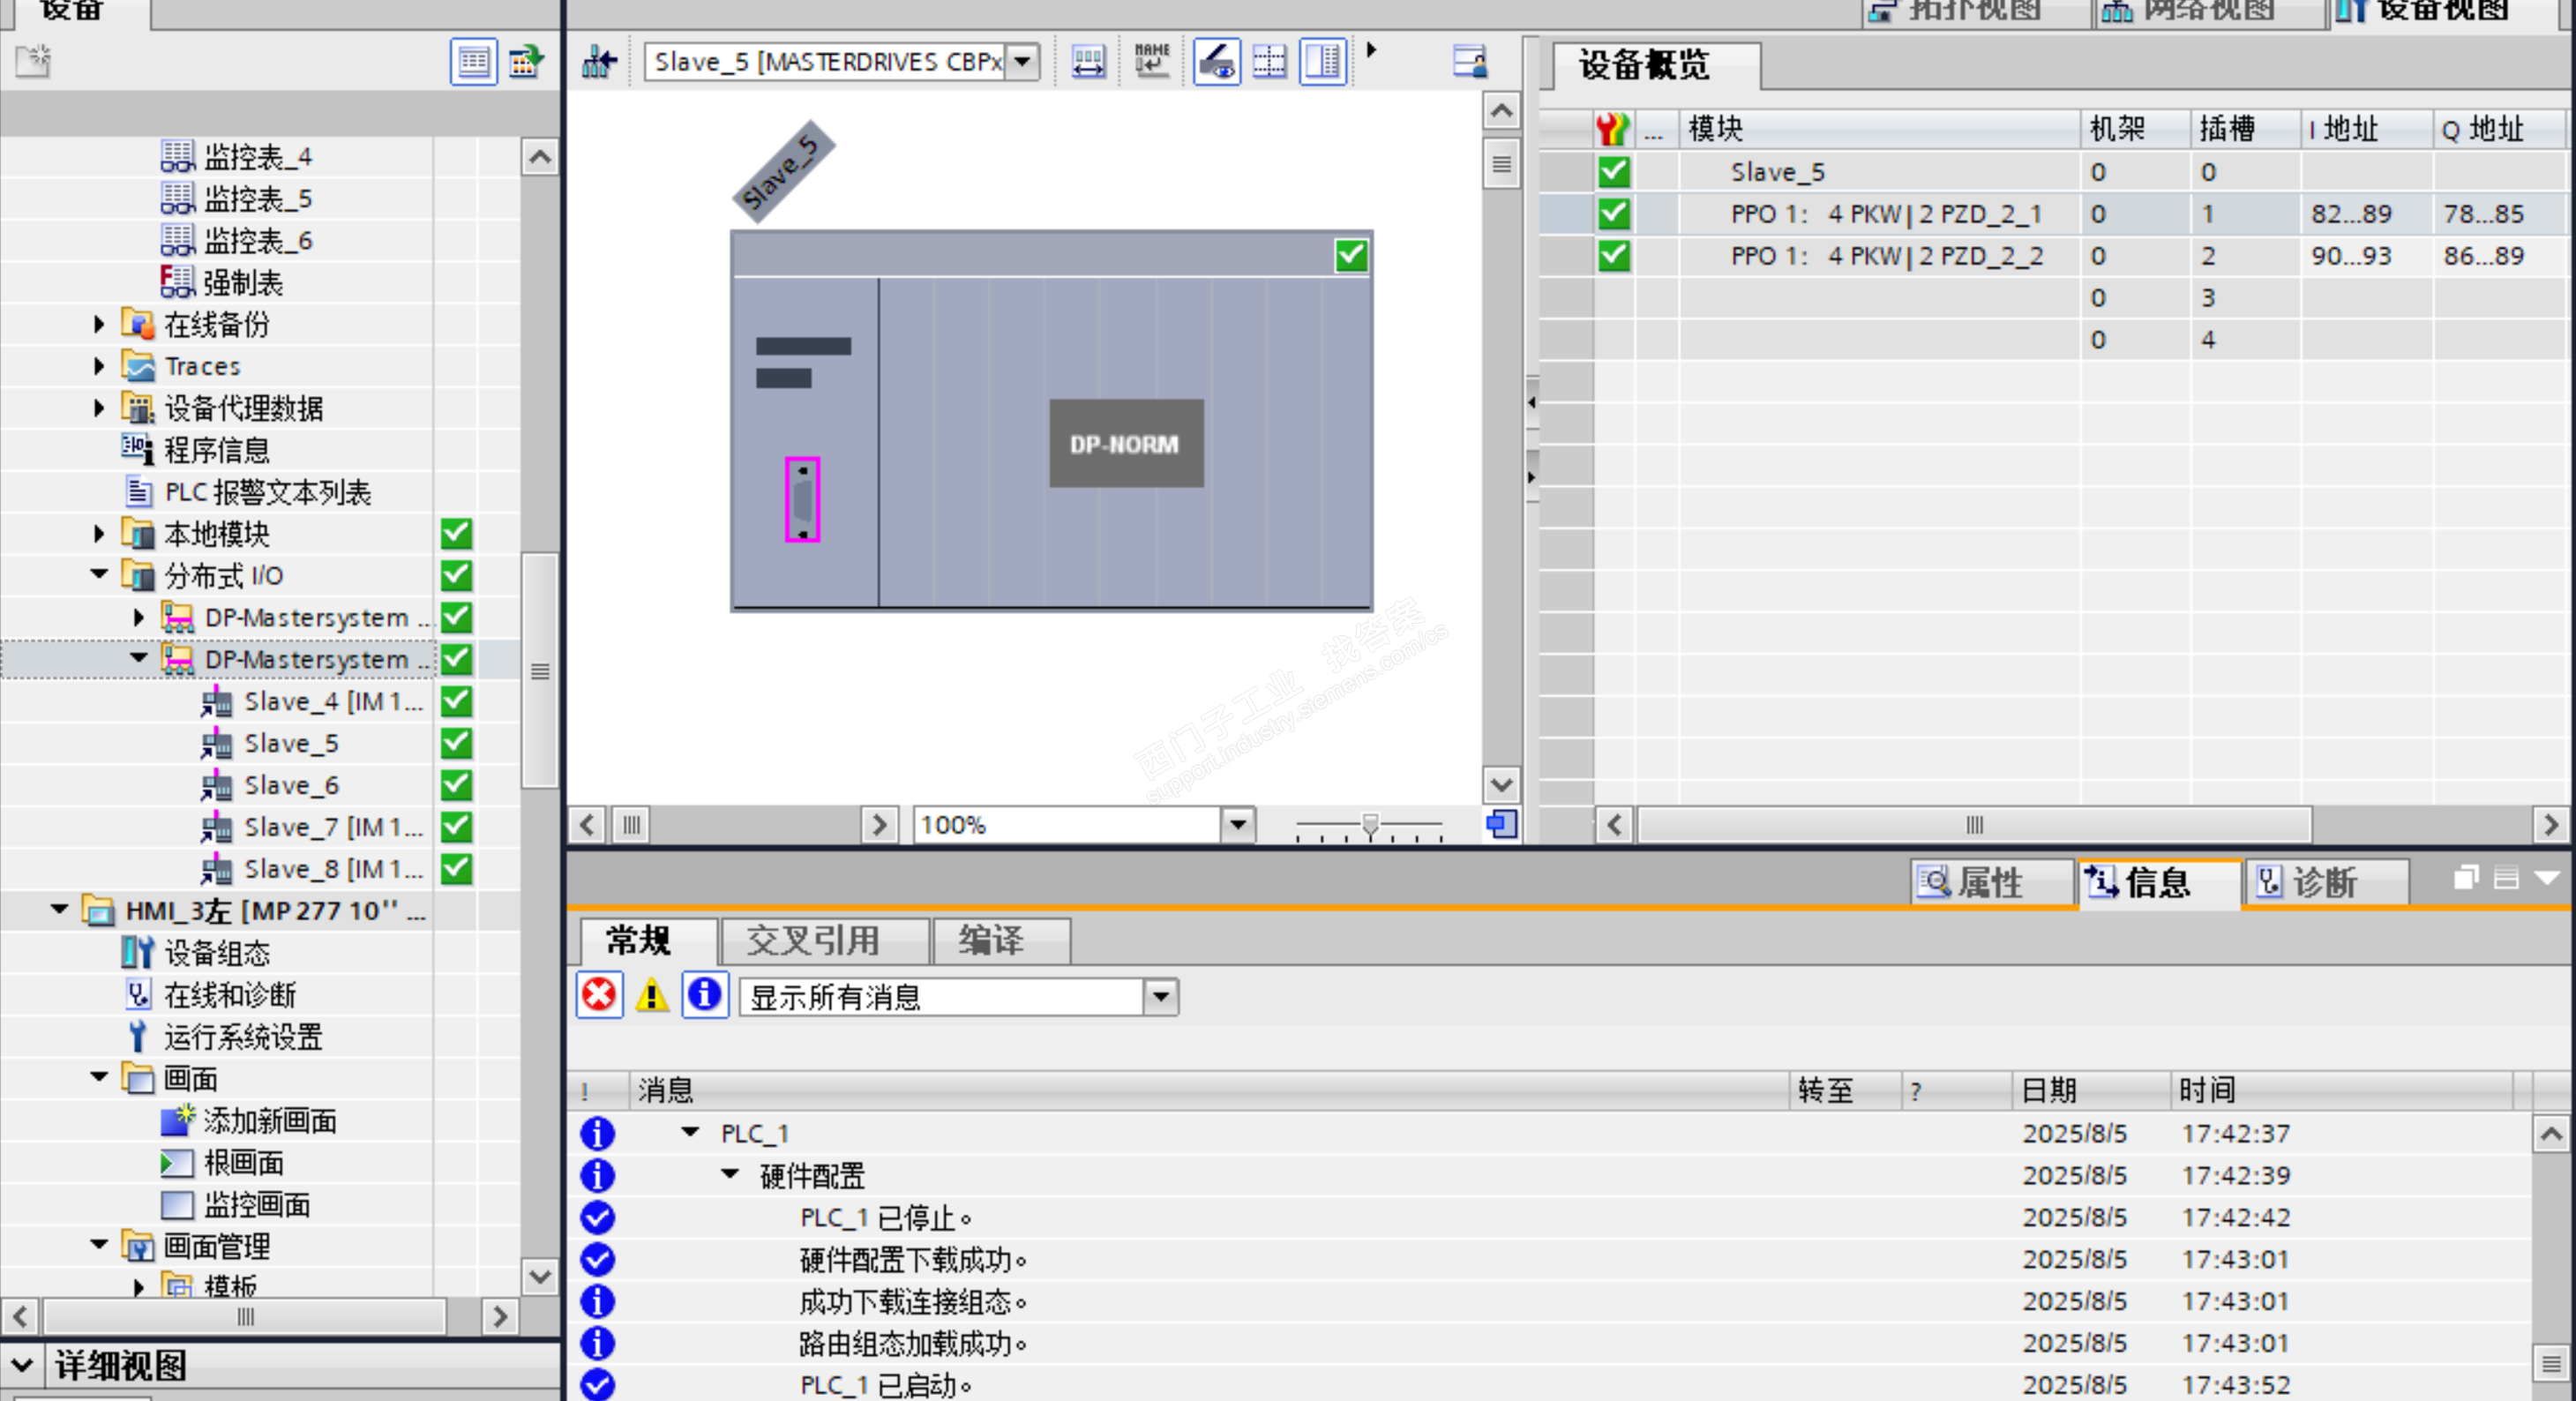
Task: Click the NAME assign device name icon
Action: [x=1152, y=62]
